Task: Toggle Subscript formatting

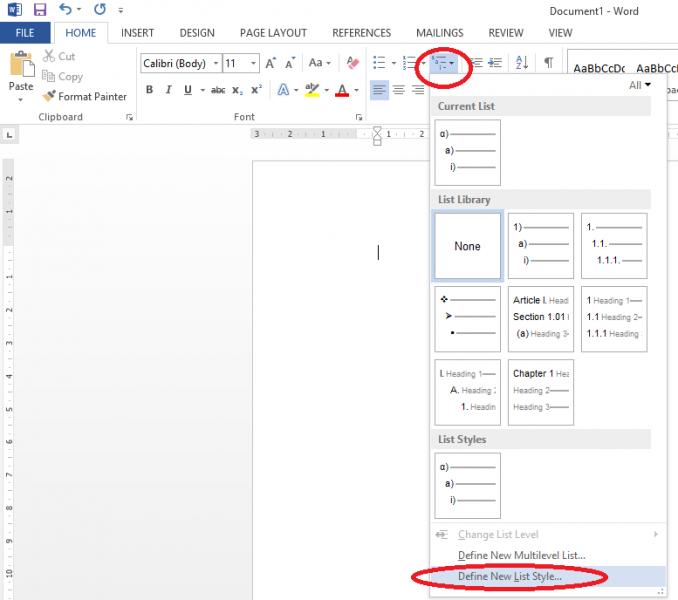Action: pos(237,90)
